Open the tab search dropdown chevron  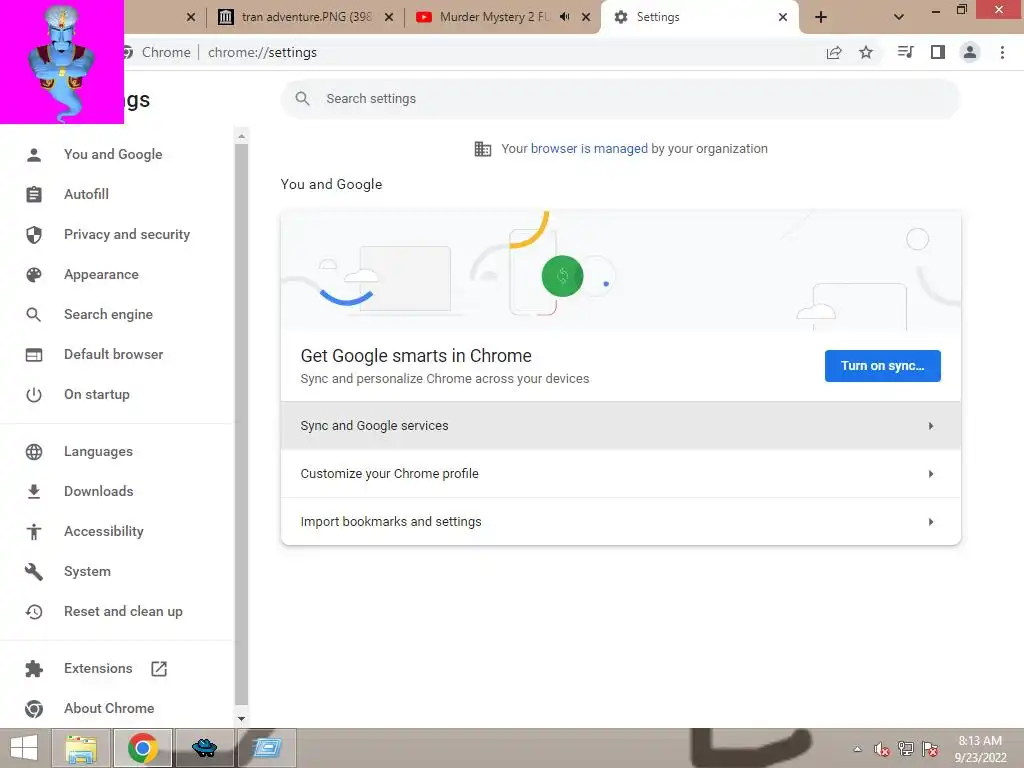(x=899, y=17)
